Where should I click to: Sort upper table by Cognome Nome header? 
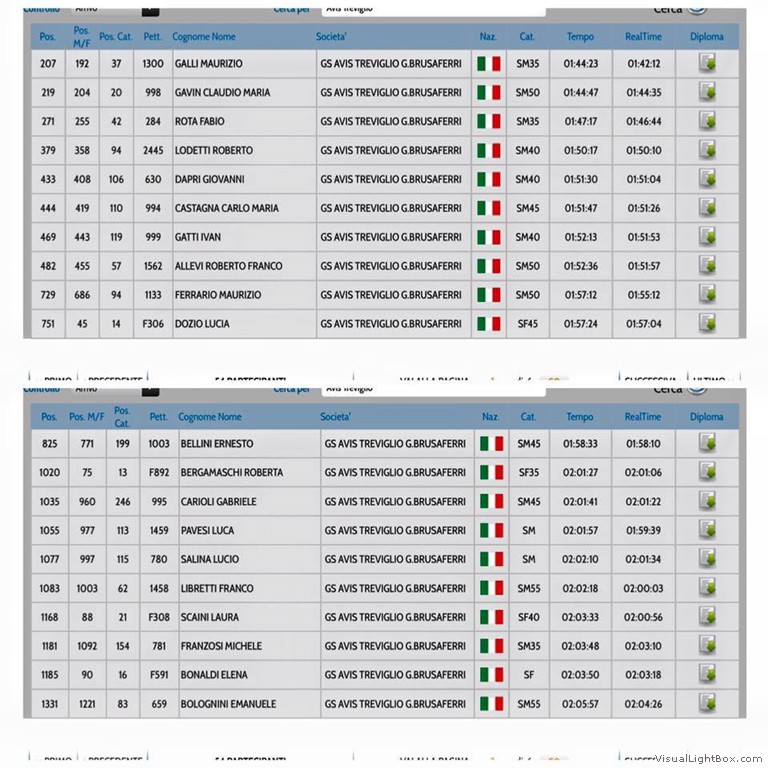click(x=204, y=36)
